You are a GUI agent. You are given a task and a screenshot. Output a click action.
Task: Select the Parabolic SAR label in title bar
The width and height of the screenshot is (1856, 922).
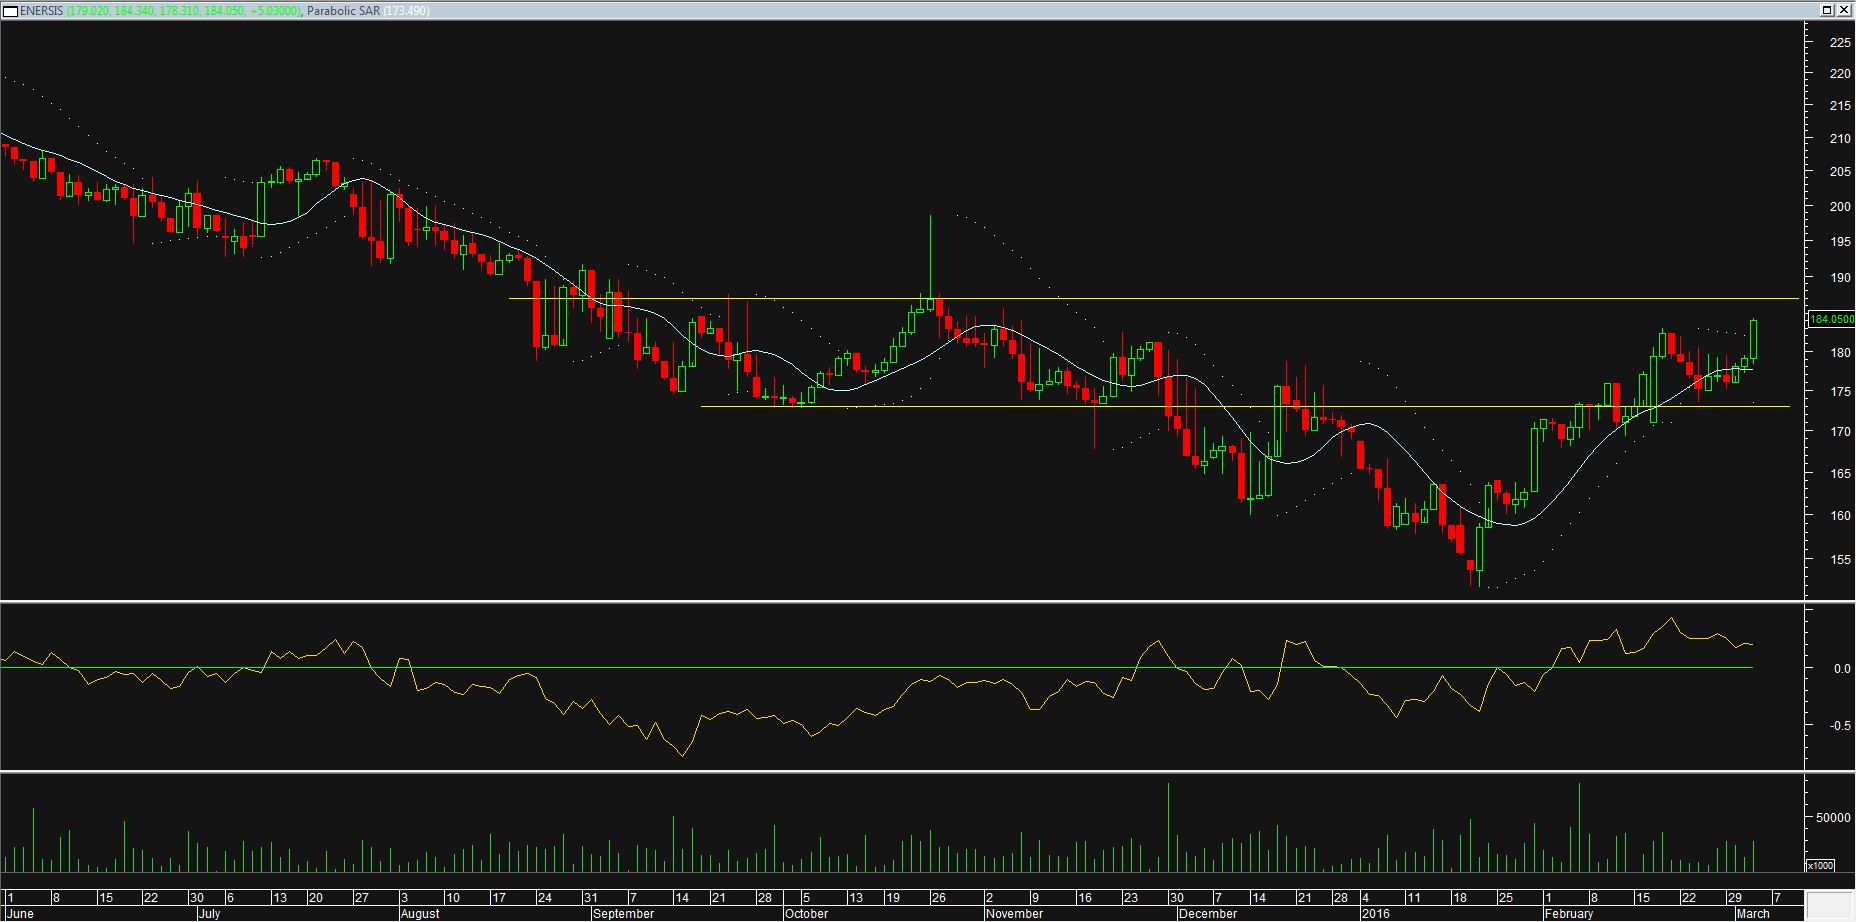(343, 11)
